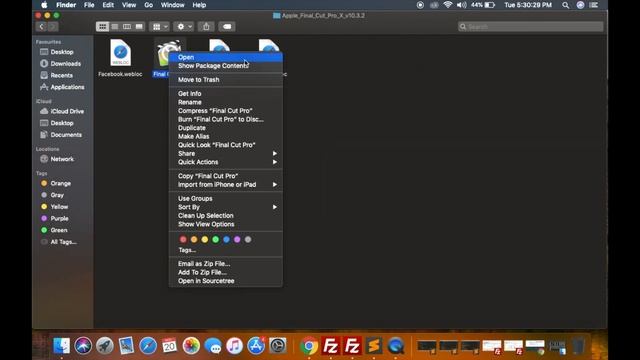Viewport: 640px width, 360px height.
Task: Open the App Store Dock icon
Action: click(x=256, y=346)
